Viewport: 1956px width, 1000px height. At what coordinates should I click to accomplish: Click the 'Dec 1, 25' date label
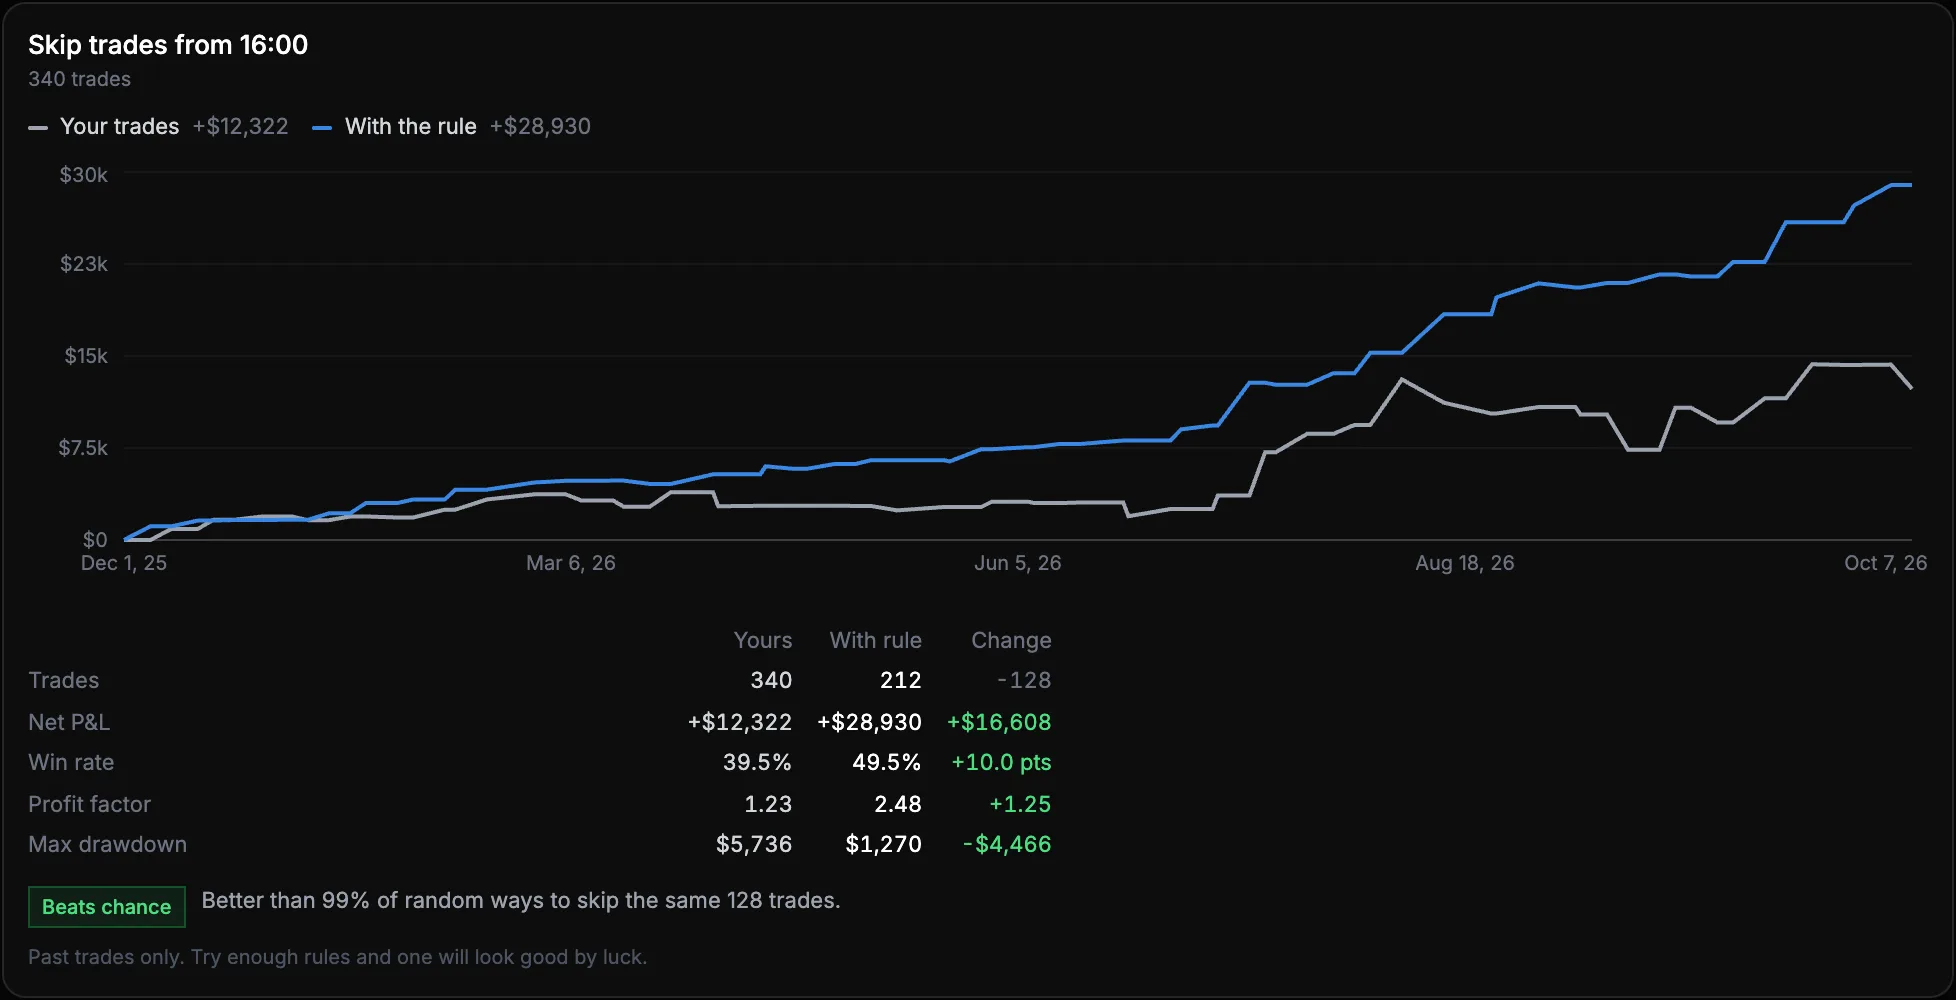124,563
